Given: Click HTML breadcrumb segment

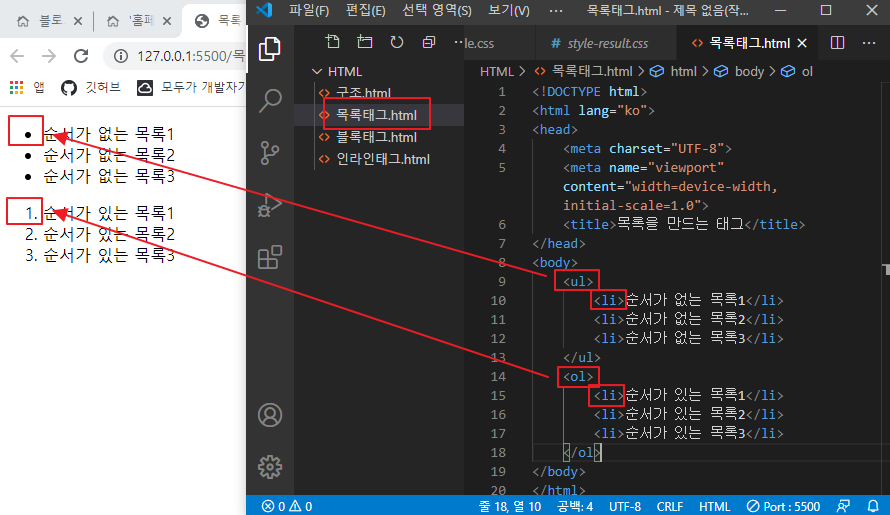Looking at the screenshot, I should pyautogui.click(x=497, y=72).
